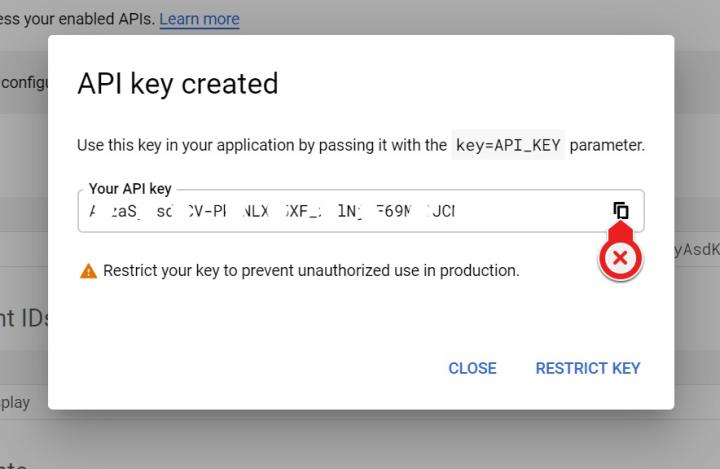Click the "play" text at left edge

15,402
